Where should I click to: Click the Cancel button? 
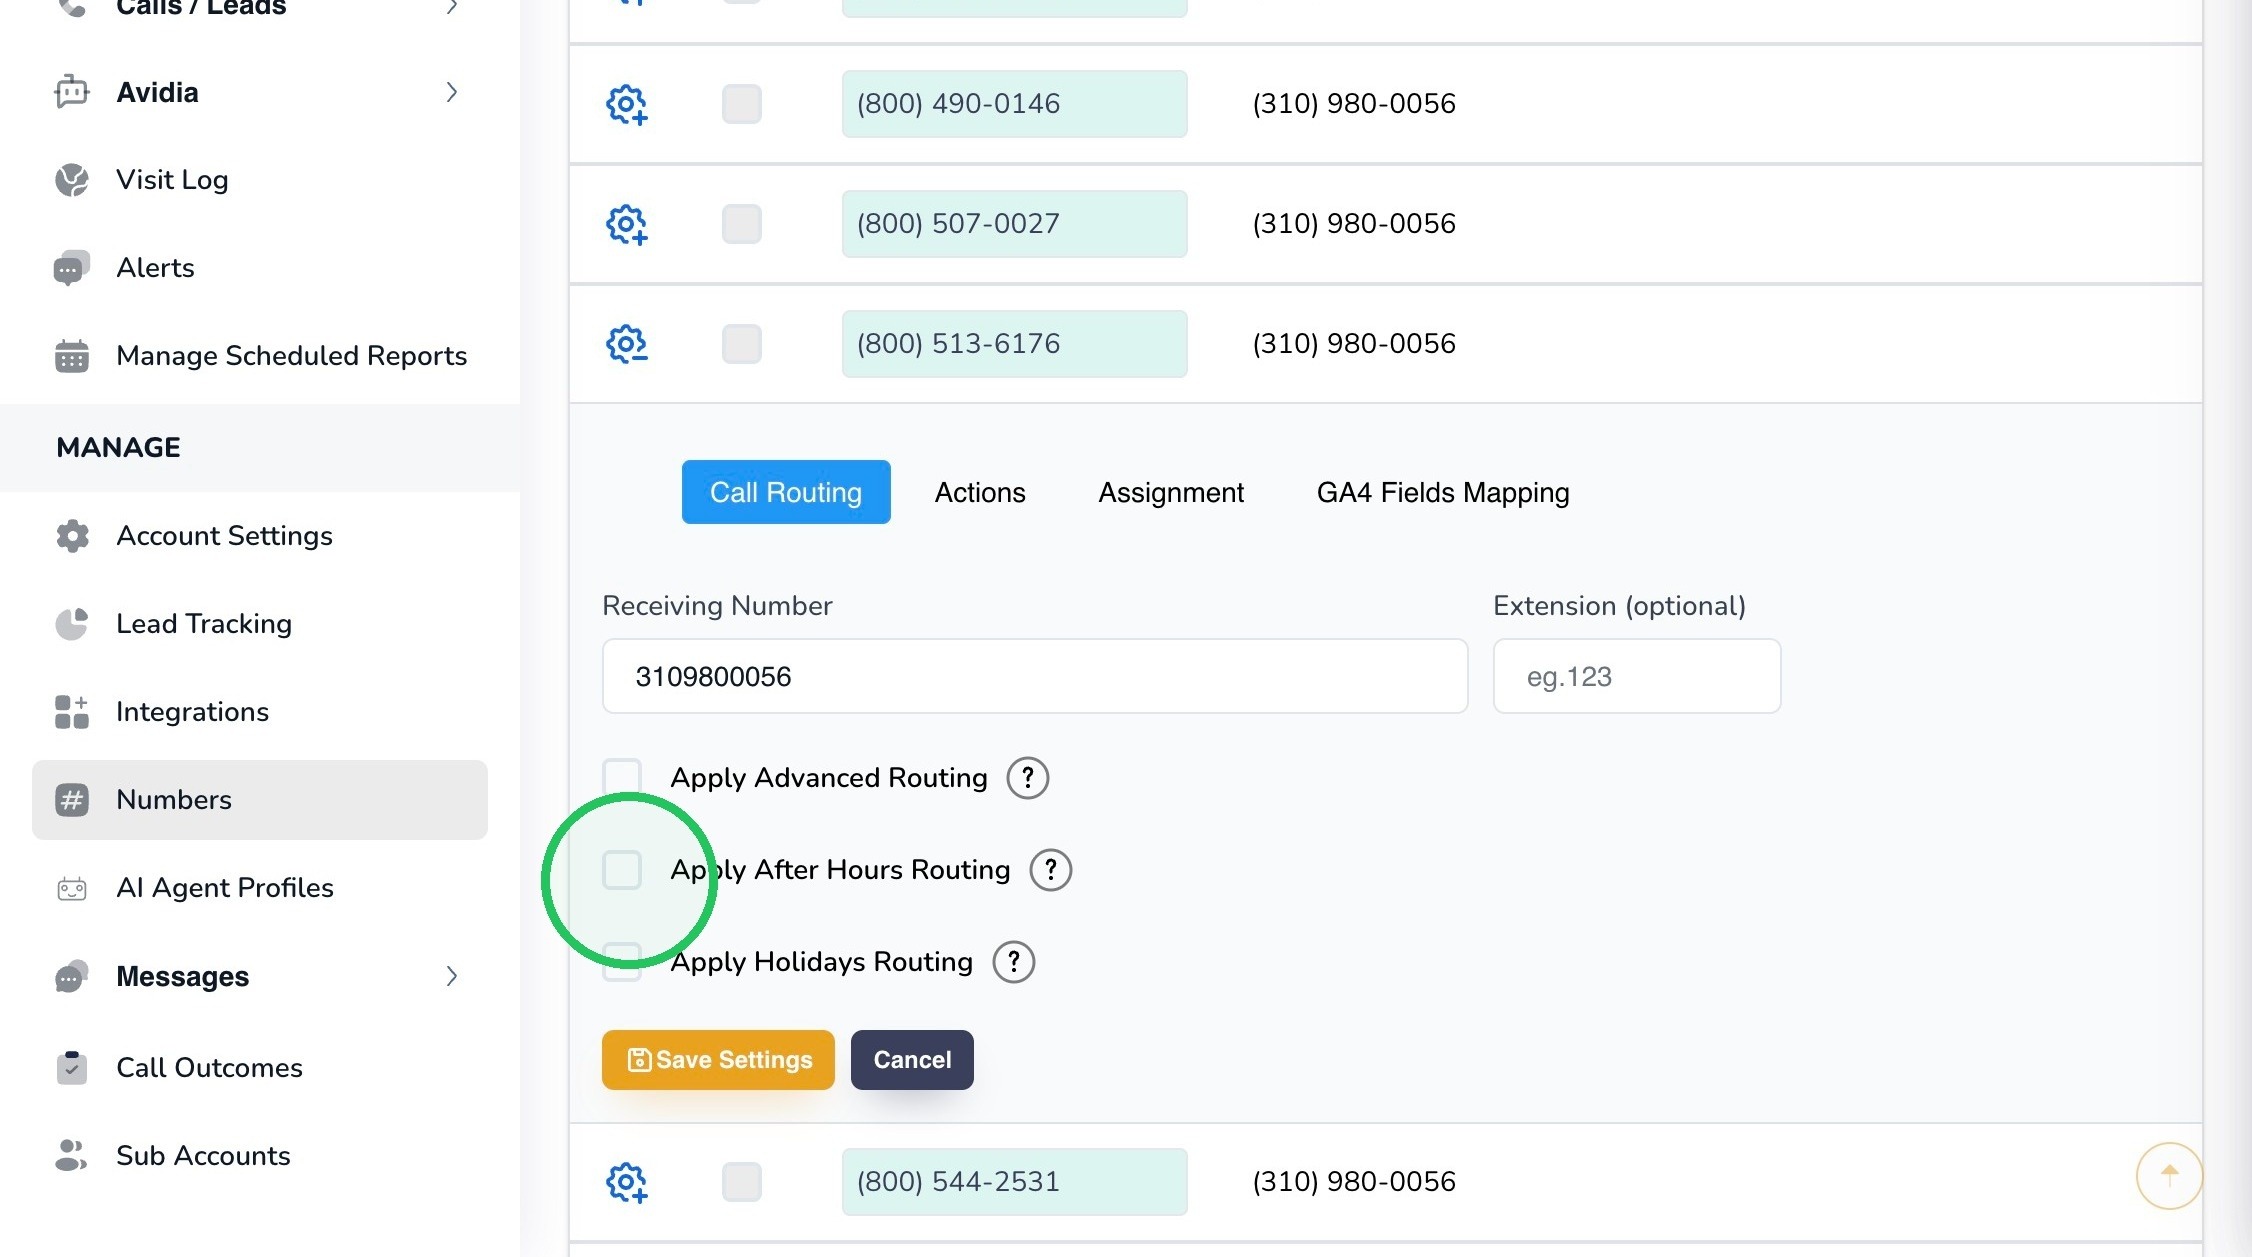tap(912, 1060)
